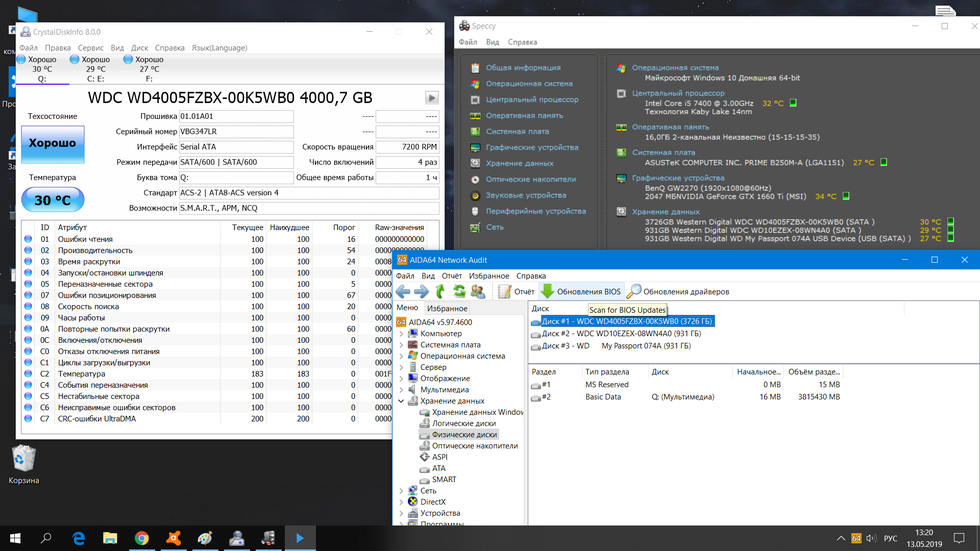Screen dimensions: 980x551
Task: Select disk Q: tab with 30 °C
Action: point(42,69)
